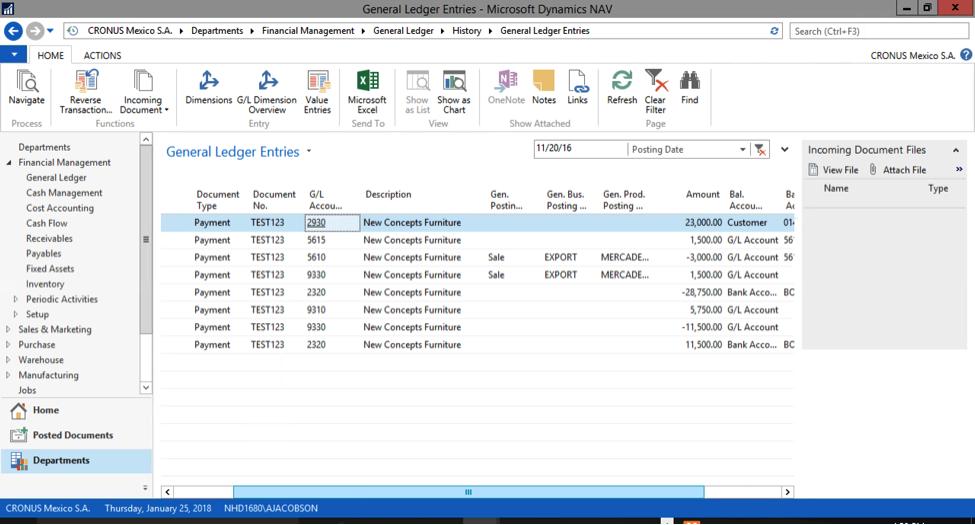This screenshot has width=975, height=525.
Task: Select General Ledger in navigation tree
Action: click(57, 177)
